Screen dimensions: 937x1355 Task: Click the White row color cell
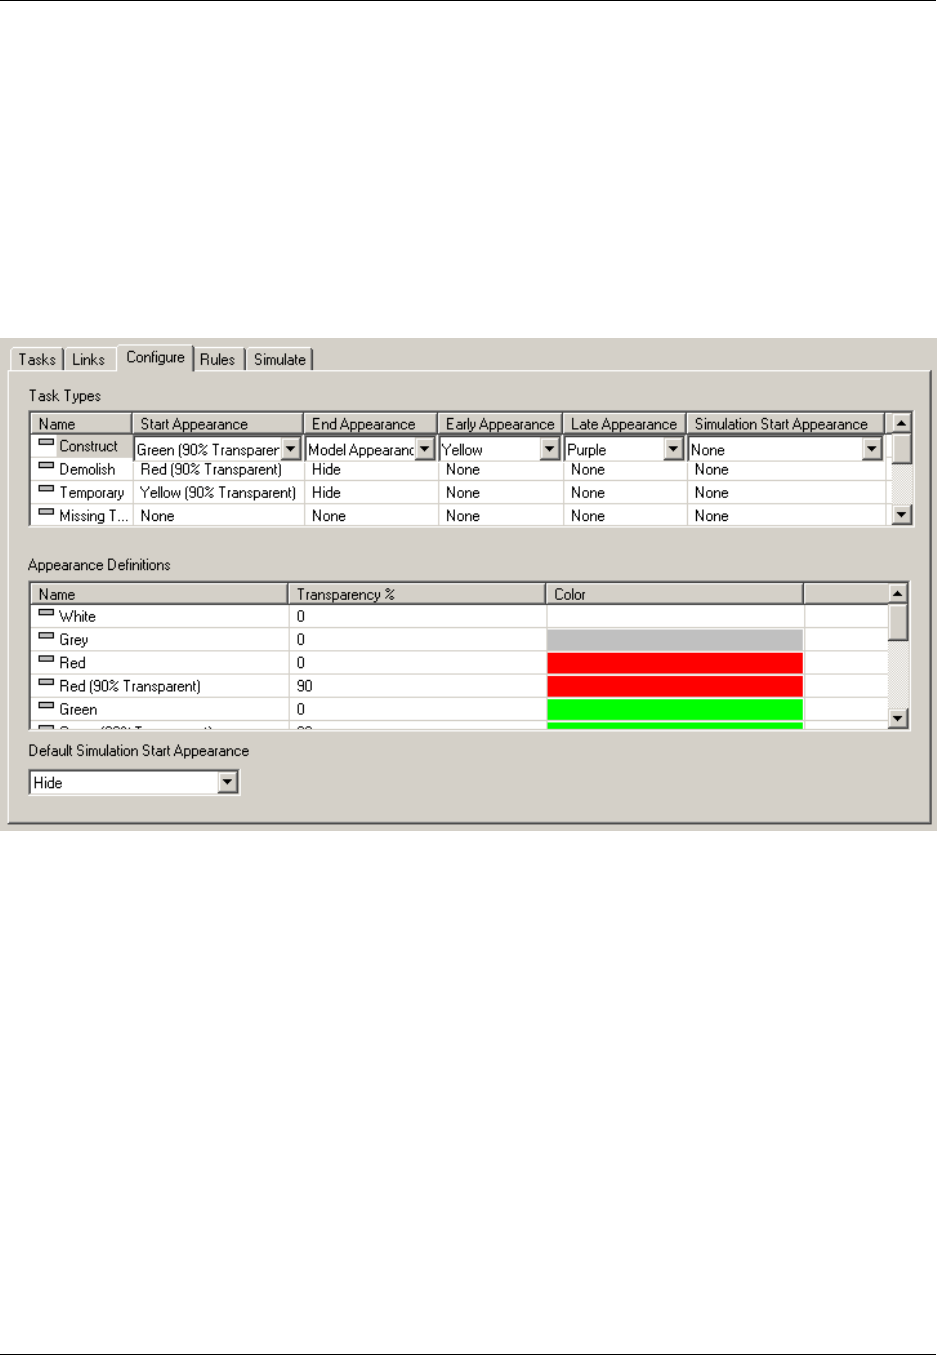tap(675, 617)
